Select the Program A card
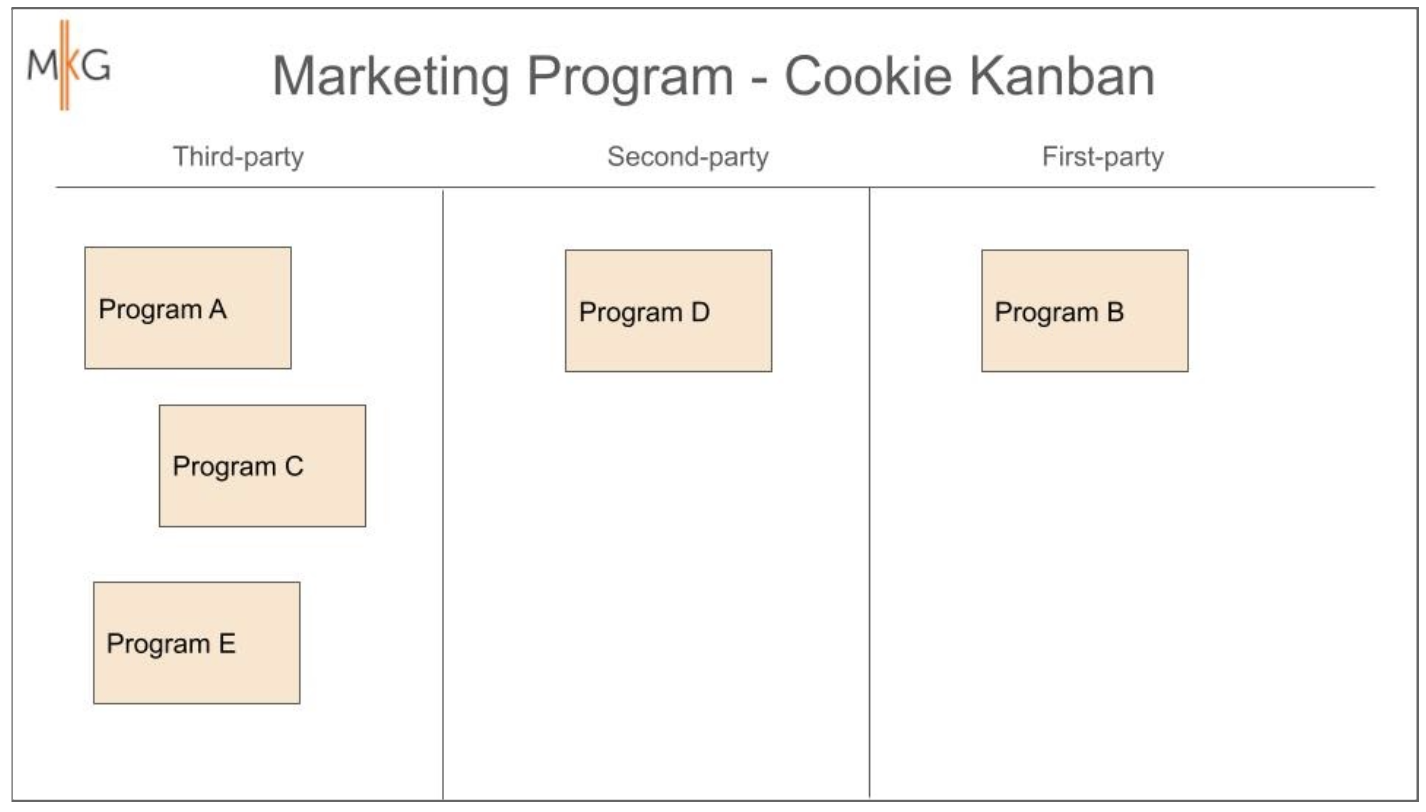 click(188, 308)
